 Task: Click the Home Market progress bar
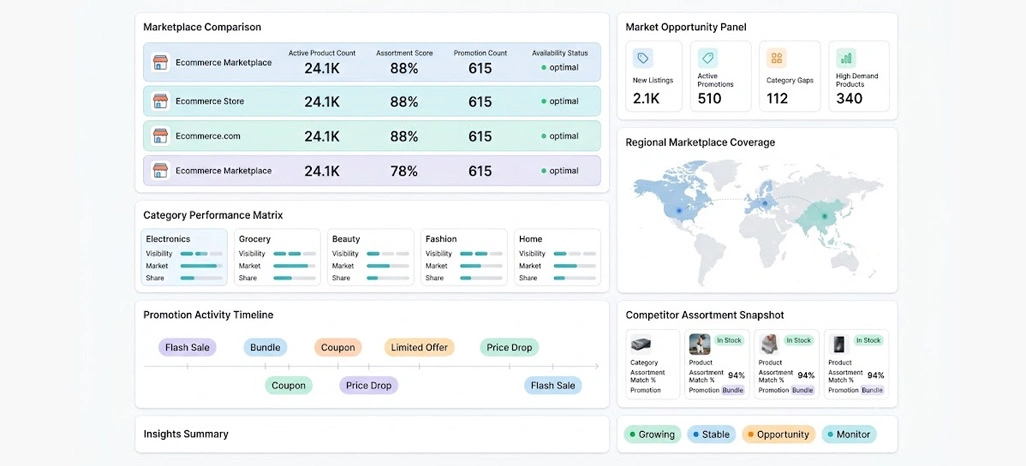(x=575, y=266)
